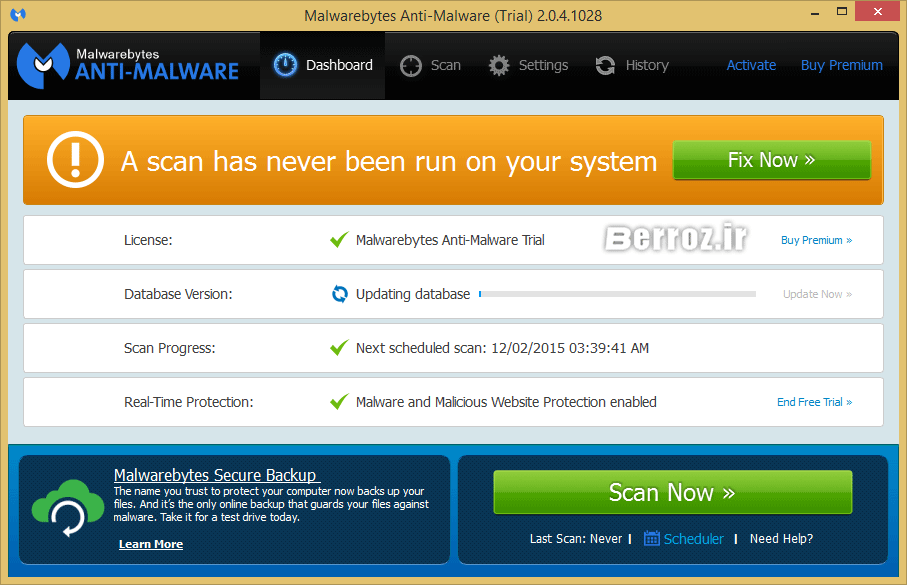Click the orange warning exclamation icon
The height and width of the screenshot is (585, 907).
pos(75,160)
